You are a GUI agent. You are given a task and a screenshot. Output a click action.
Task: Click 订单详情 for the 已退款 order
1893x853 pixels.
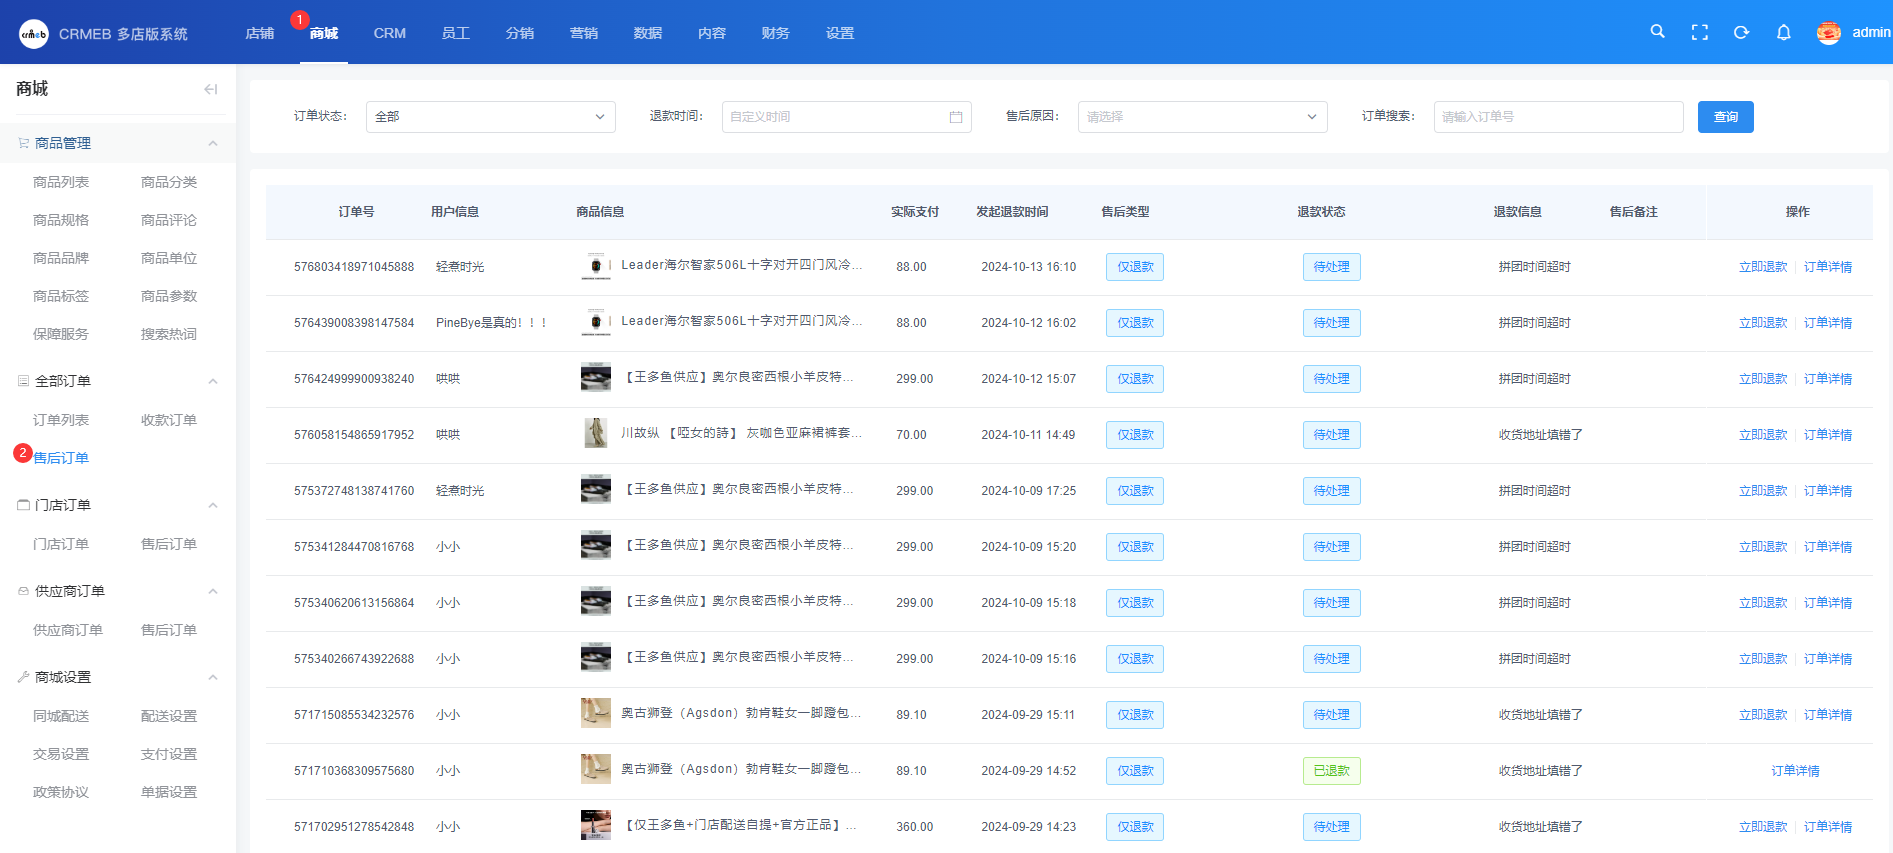click(1795, 771)
